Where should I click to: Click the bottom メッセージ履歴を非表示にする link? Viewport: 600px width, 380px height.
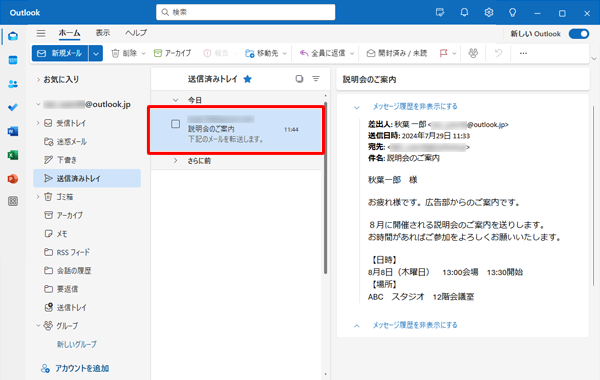click(x=415, y=325)
